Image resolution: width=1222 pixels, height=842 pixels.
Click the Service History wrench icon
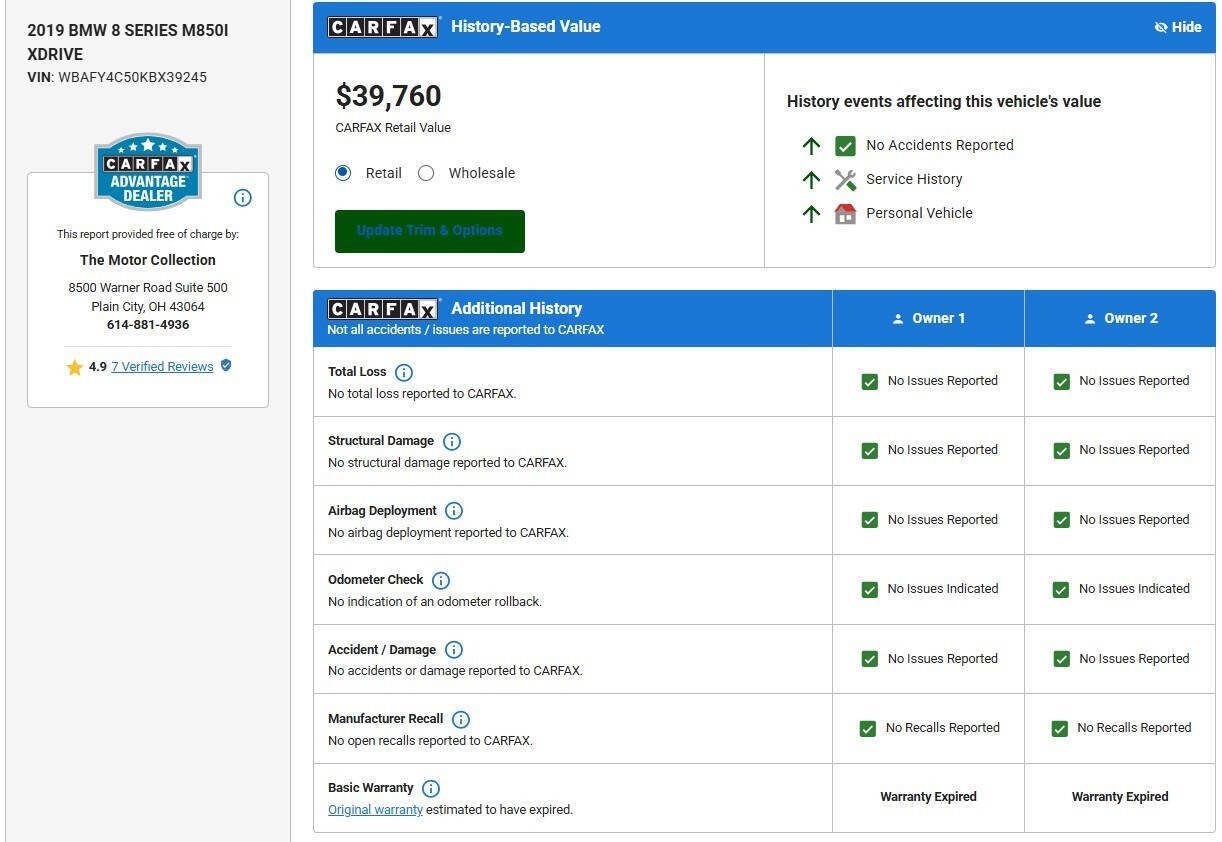pos(845,180)
